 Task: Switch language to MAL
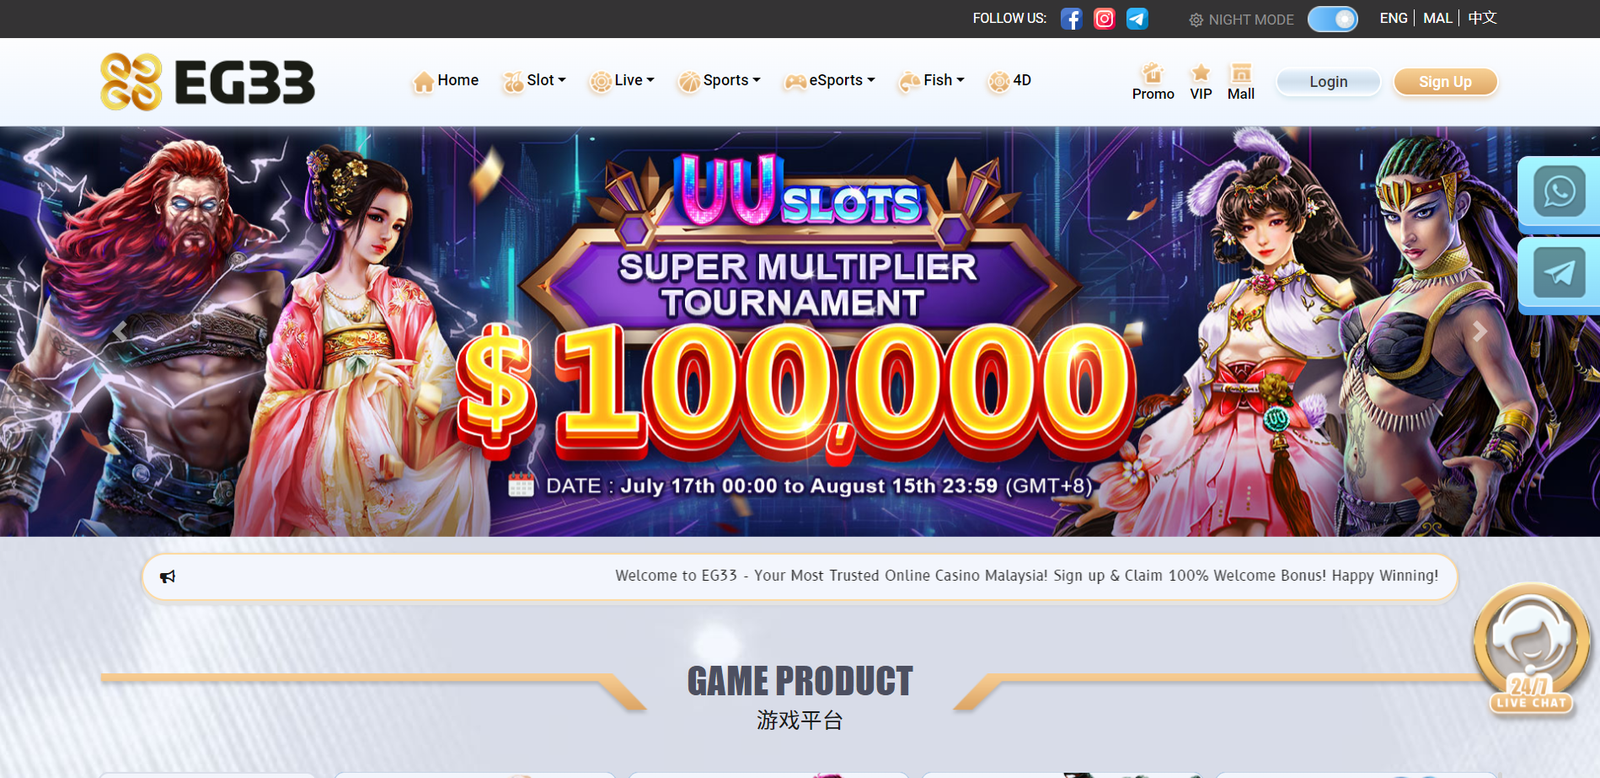point(1437,18)
